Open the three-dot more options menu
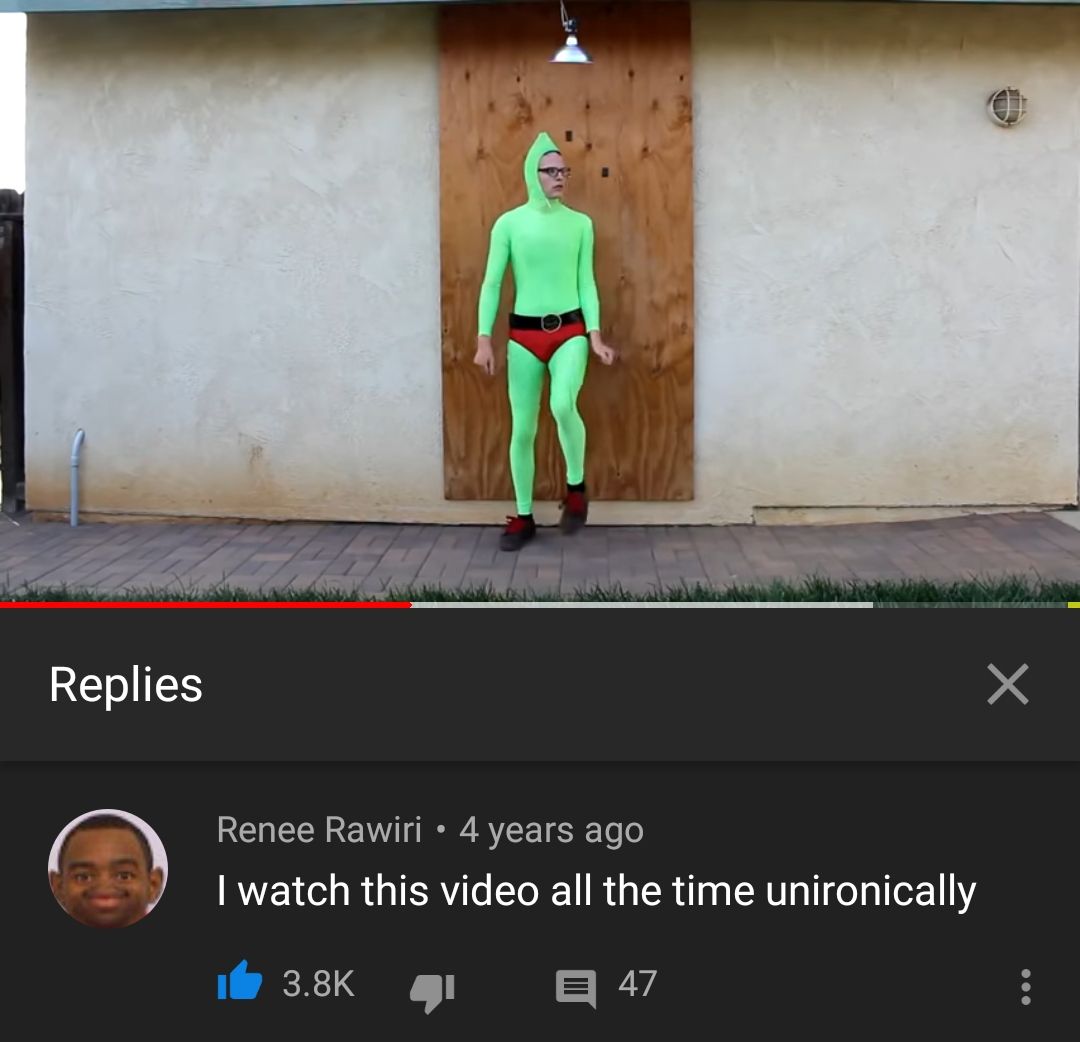 (x=1026, y=986)
